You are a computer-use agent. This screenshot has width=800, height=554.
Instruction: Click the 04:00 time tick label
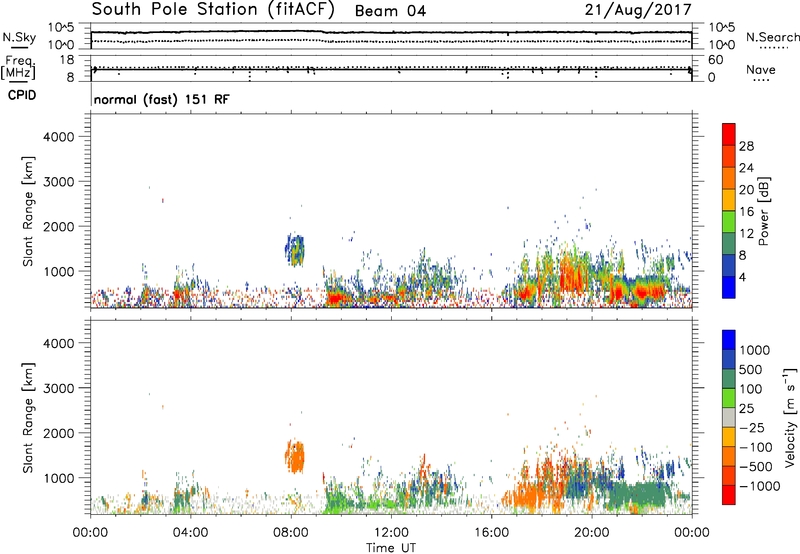pos(191,533)
